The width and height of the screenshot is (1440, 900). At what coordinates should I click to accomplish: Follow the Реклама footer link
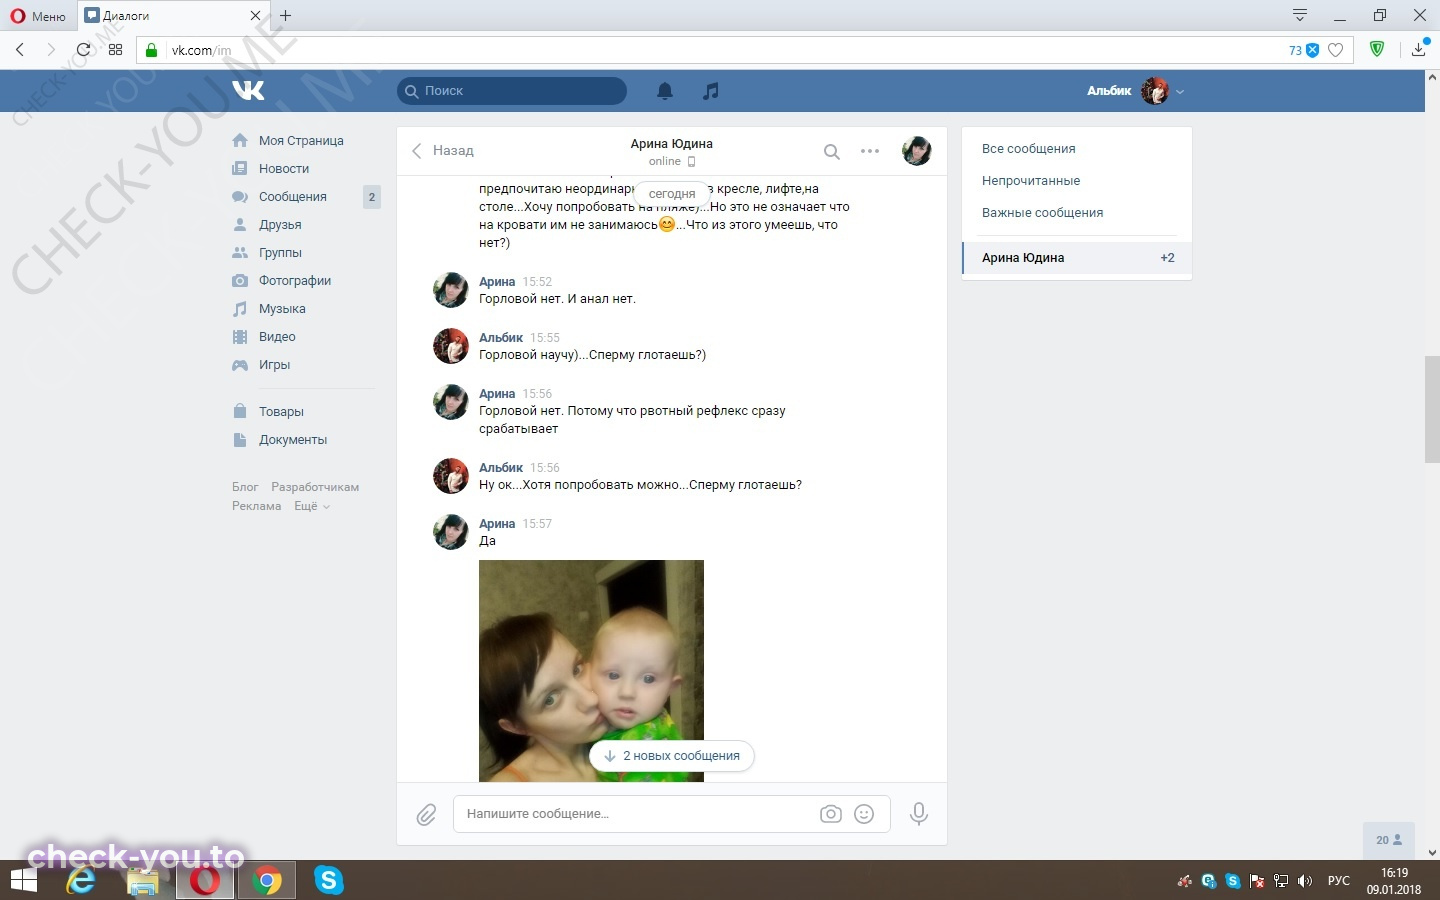256,506
